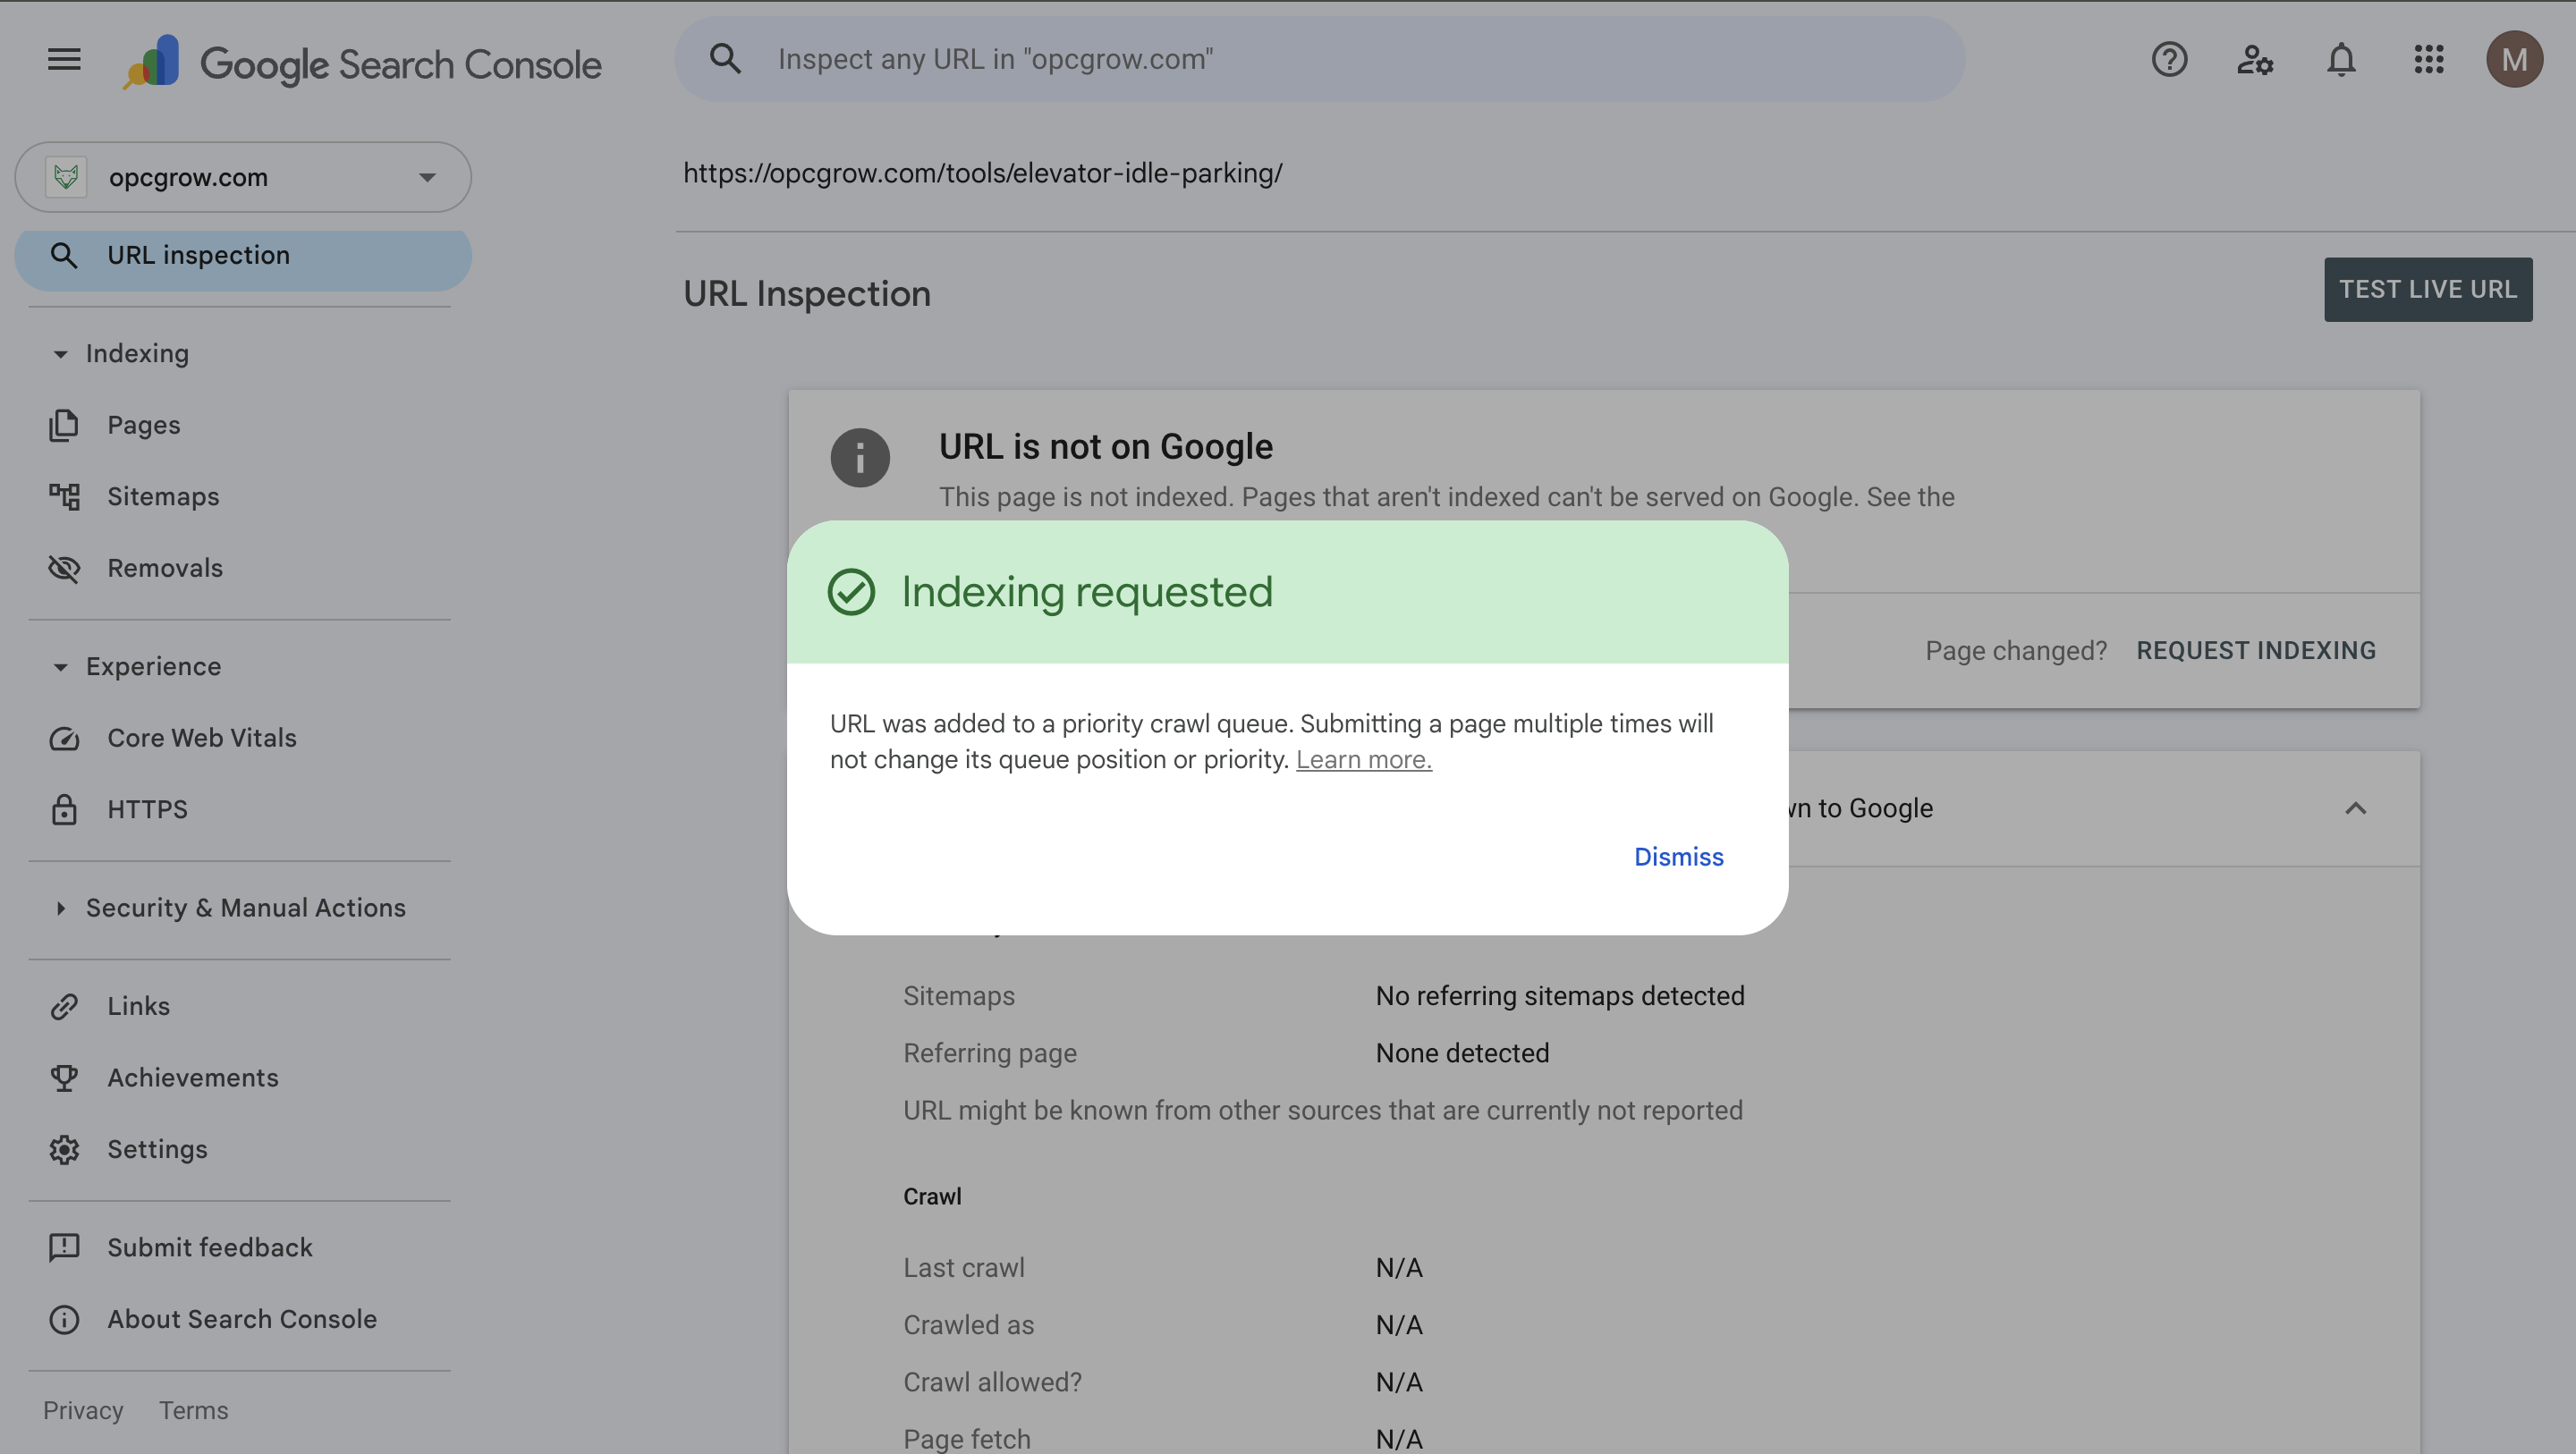Viewport: 2576px width, 1454px height.
Task: Click 'URL is not on Google' heading
Action: (1105, 447)
